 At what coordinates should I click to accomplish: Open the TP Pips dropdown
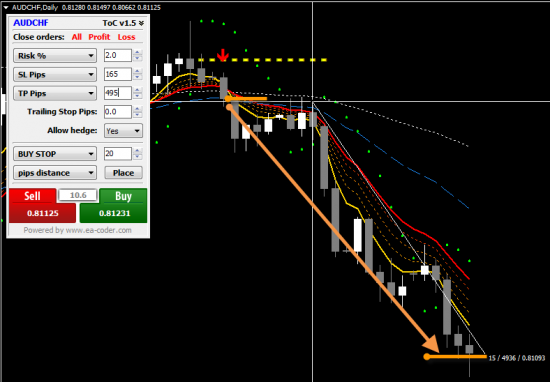click(55, 93)
